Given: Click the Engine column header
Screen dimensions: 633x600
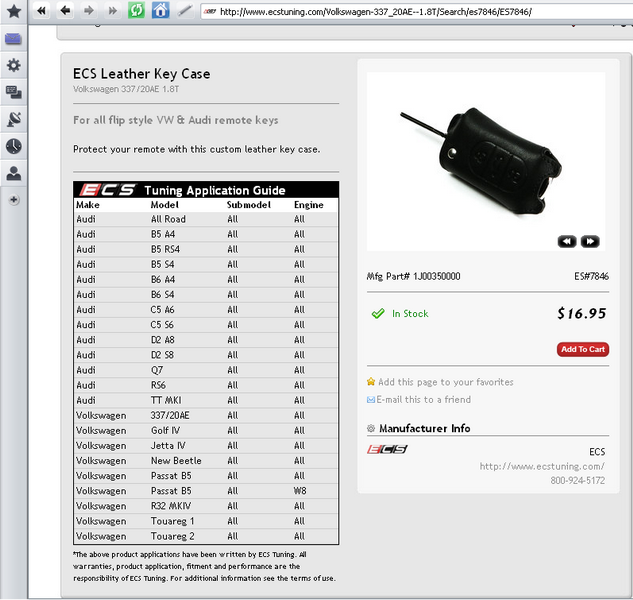Looking at the screenshot, I should [308, 205].
